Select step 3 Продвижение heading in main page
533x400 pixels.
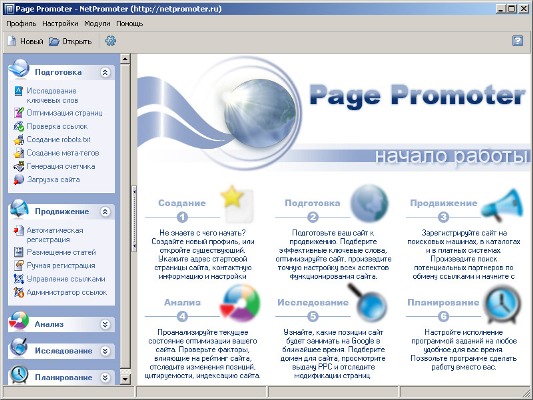(444, 203)
